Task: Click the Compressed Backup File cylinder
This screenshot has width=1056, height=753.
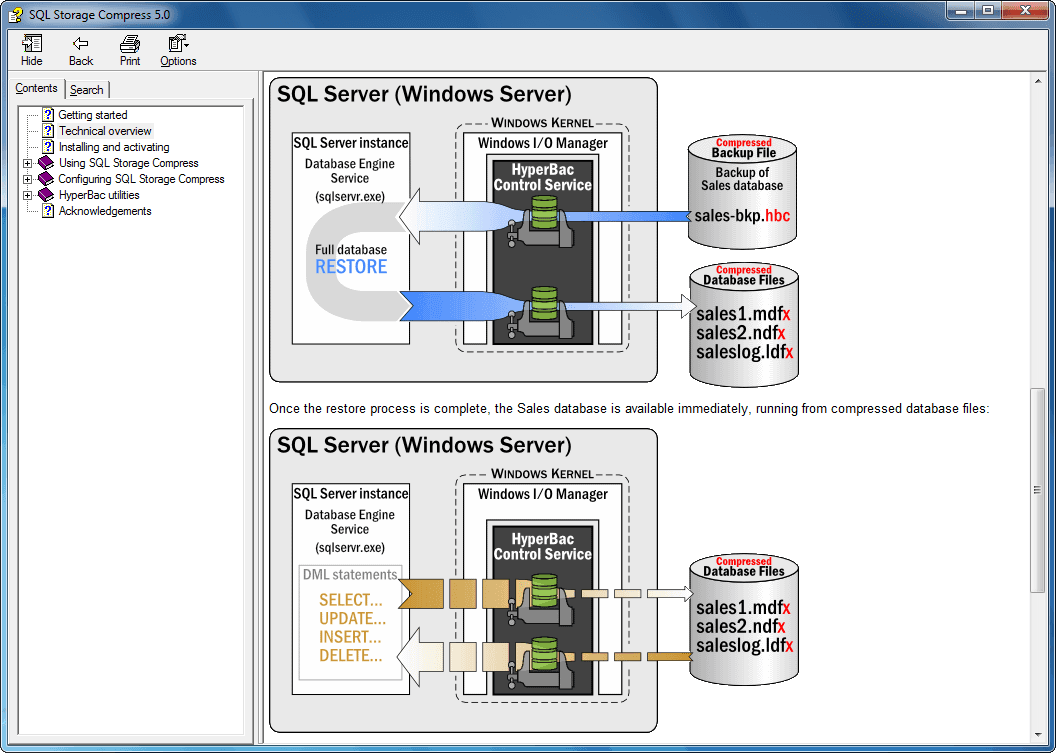Action: pos(742,191)
